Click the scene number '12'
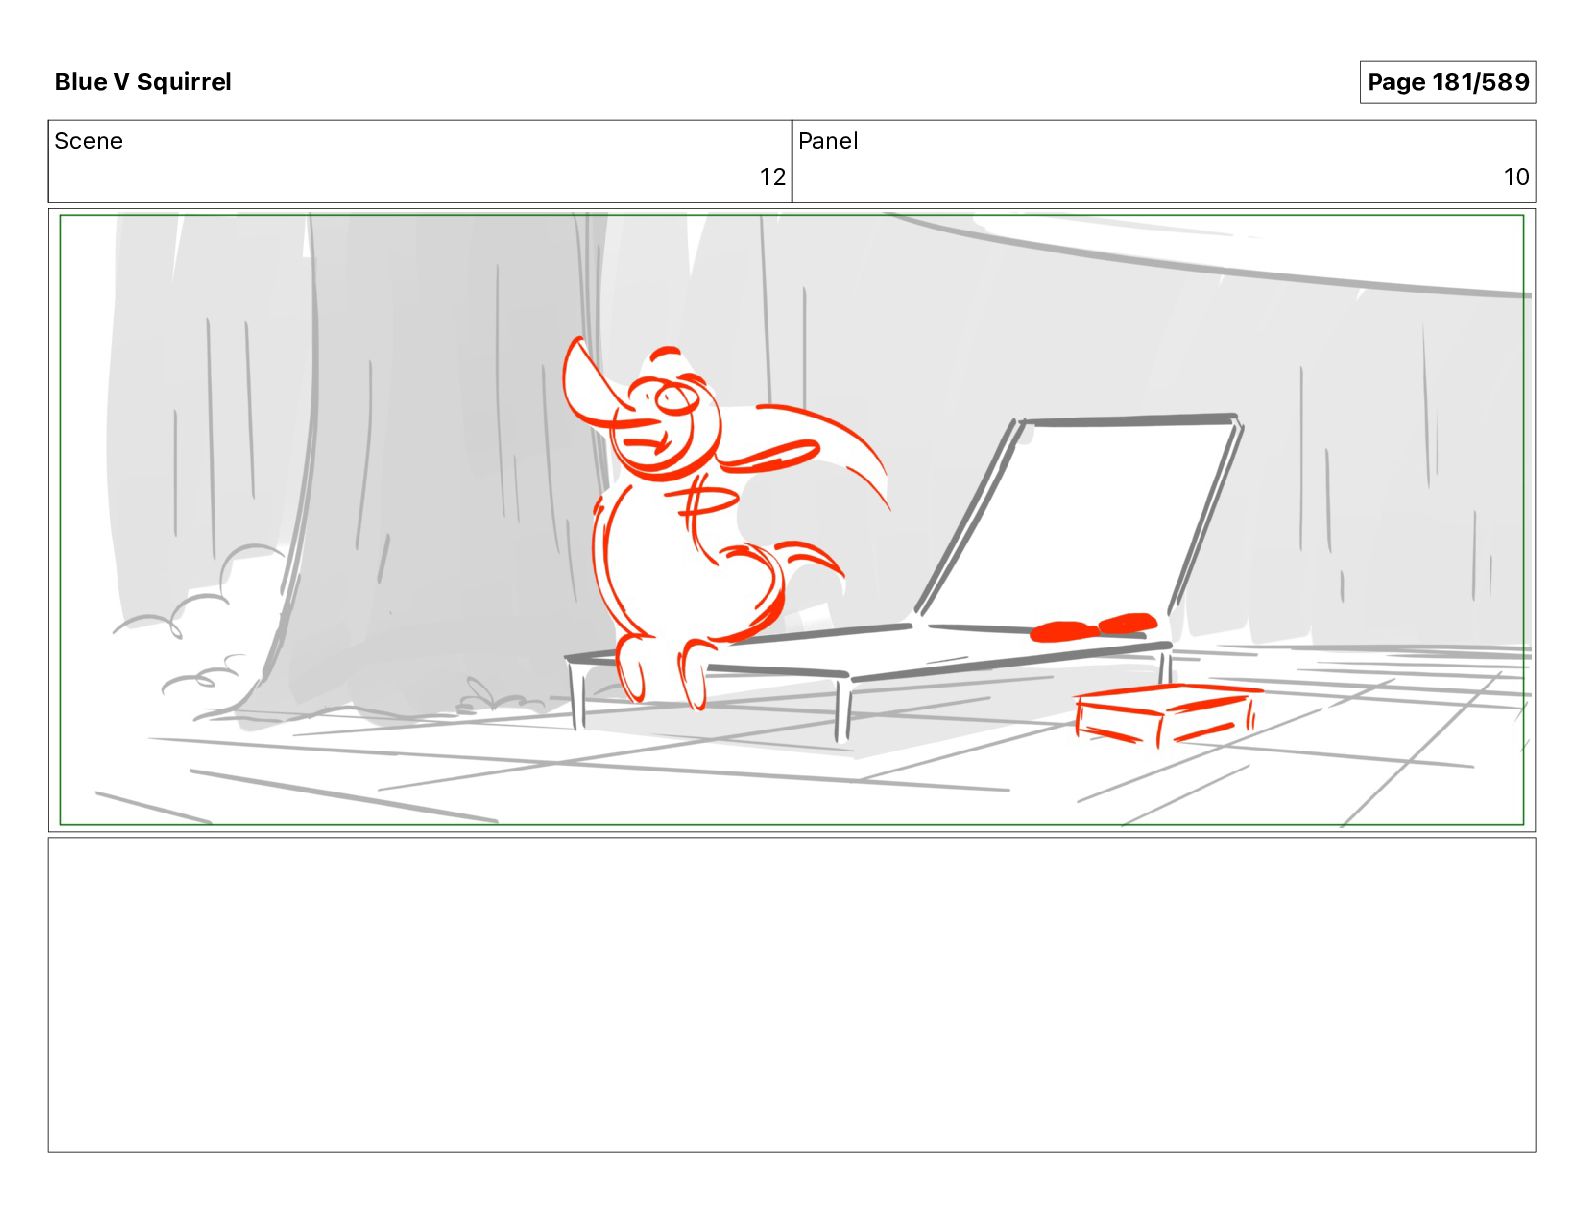This screenshot has height=1224, width=1584. tap(772, 177)
